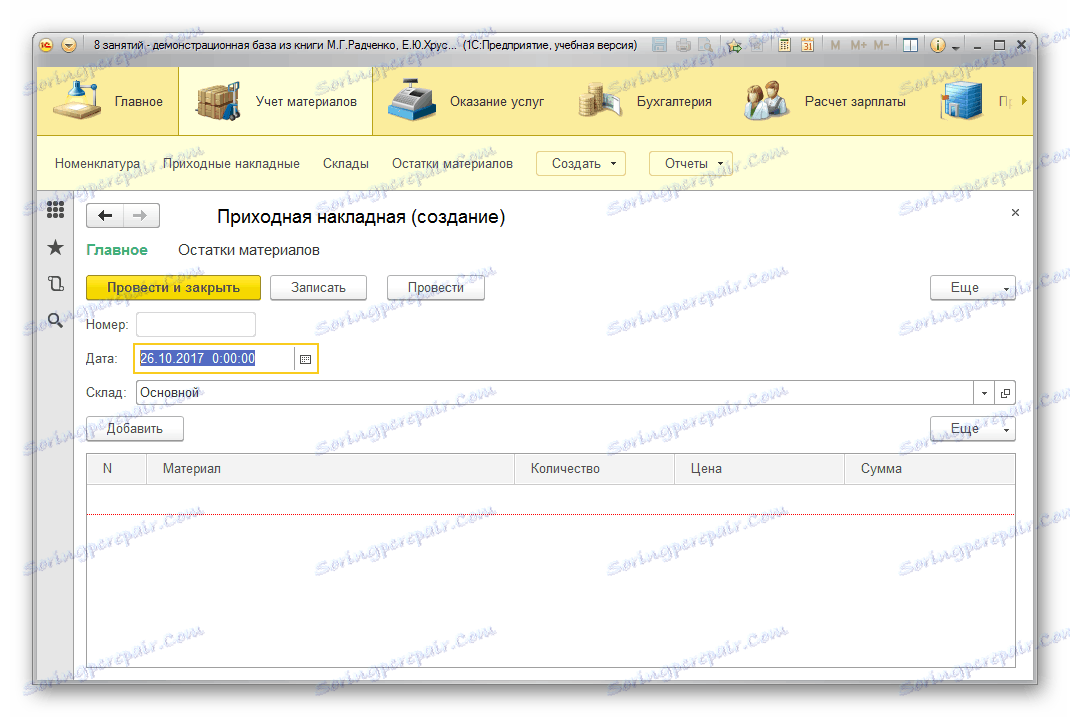Open the panel layout settings icon

910,45
